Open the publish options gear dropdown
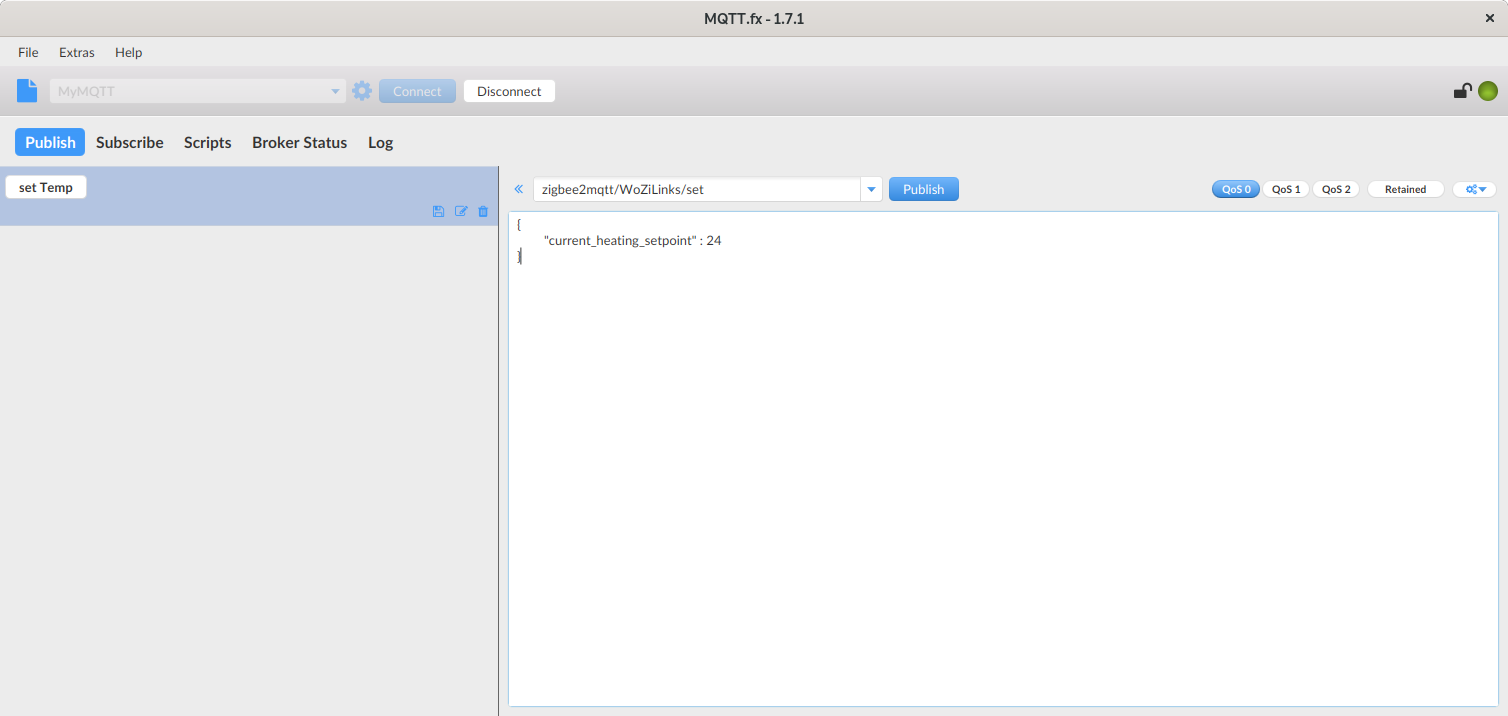1508x716 pixels. tap(1475, 189)
